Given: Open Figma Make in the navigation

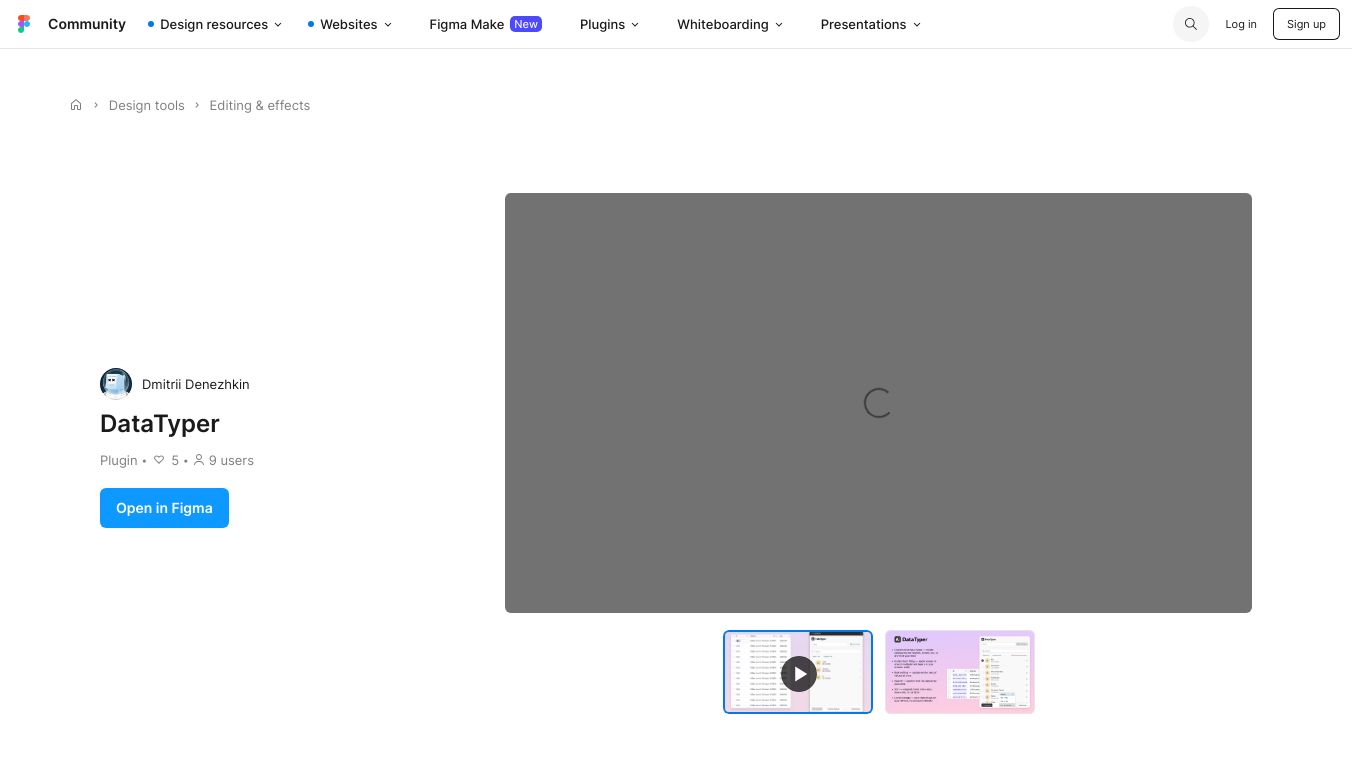Looking at the screenshot, I should (485, 24).
